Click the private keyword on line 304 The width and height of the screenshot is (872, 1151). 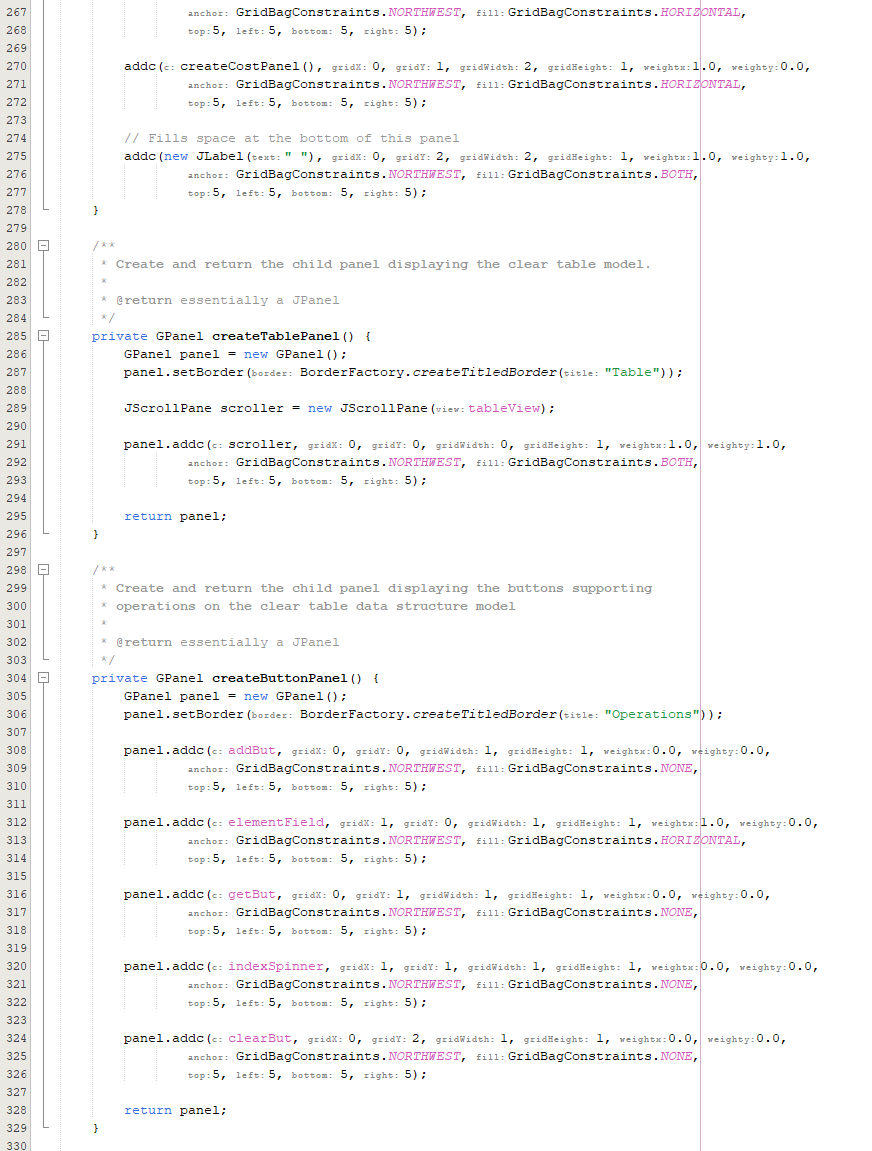click(119, 678)
